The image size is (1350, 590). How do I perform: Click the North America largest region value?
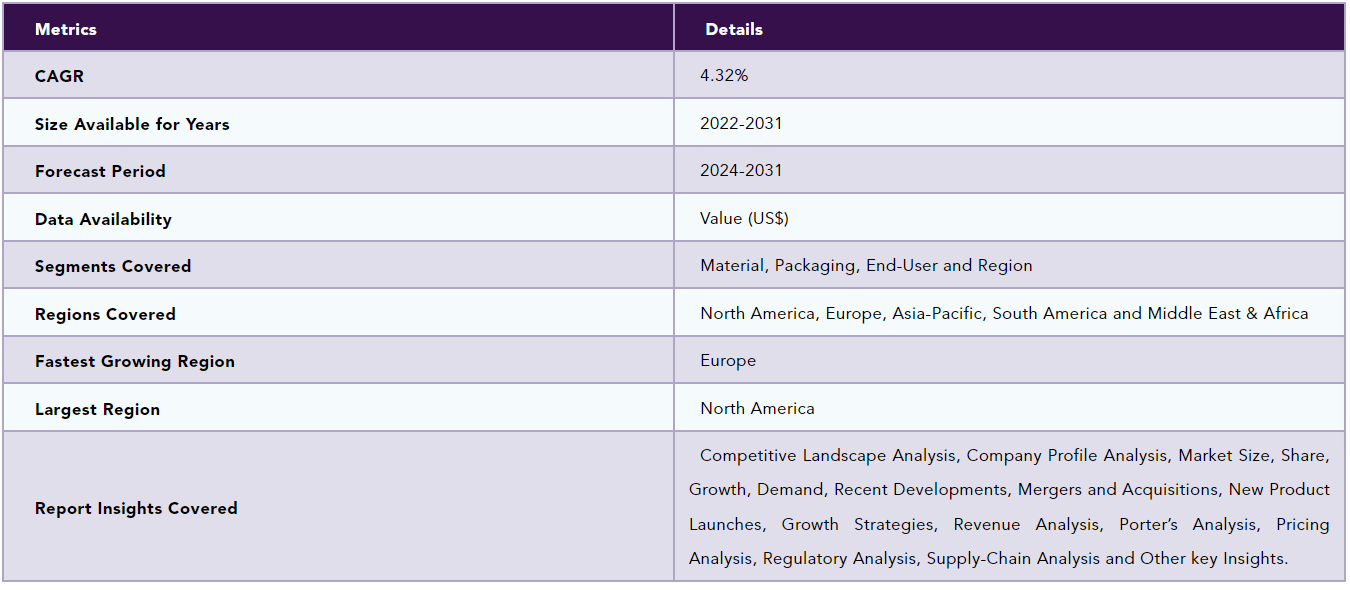757,408
